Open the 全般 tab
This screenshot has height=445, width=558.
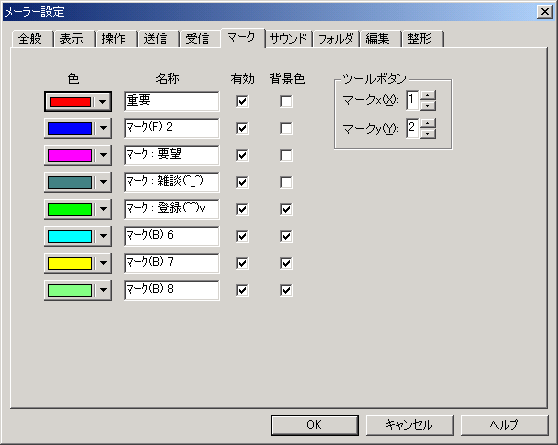point(30,39)
